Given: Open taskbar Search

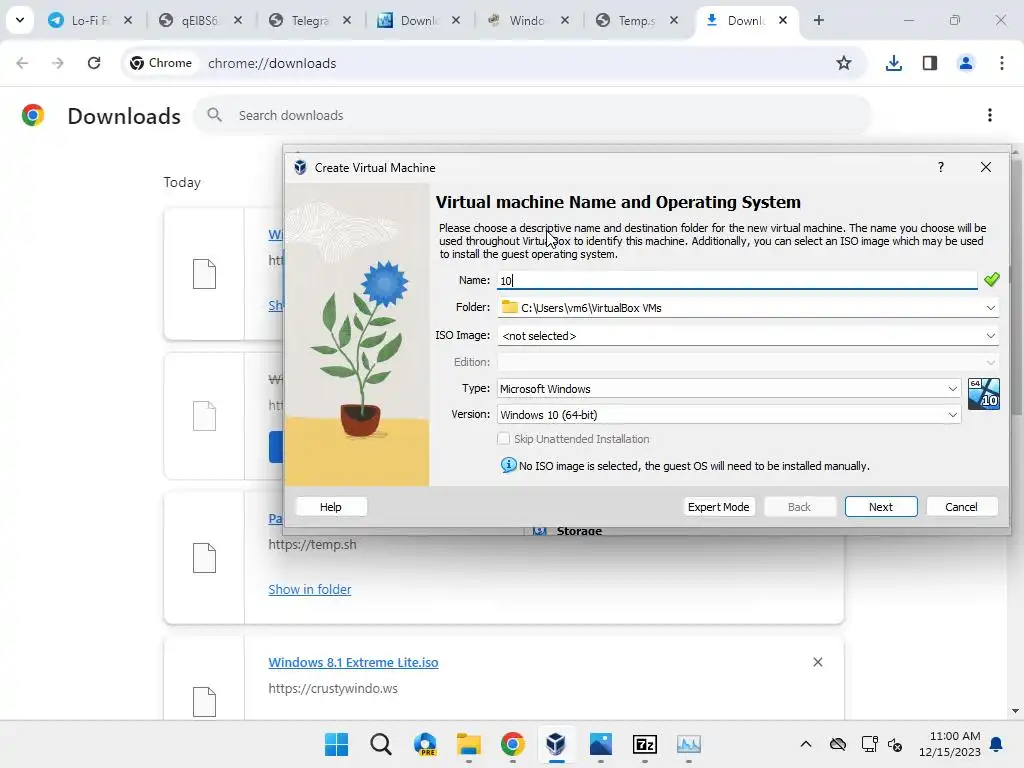Looking at the screenshot, I should point(381,744).
